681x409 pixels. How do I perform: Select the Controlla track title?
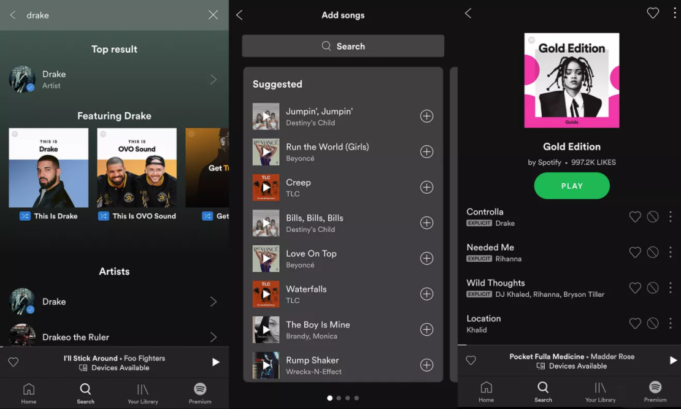(x=485, y=212)
